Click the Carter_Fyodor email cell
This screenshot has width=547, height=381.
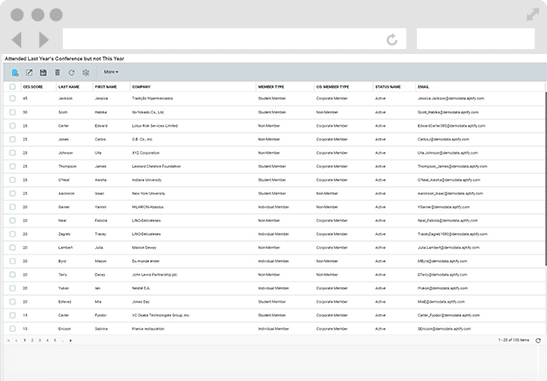click(x=449, y=315)
